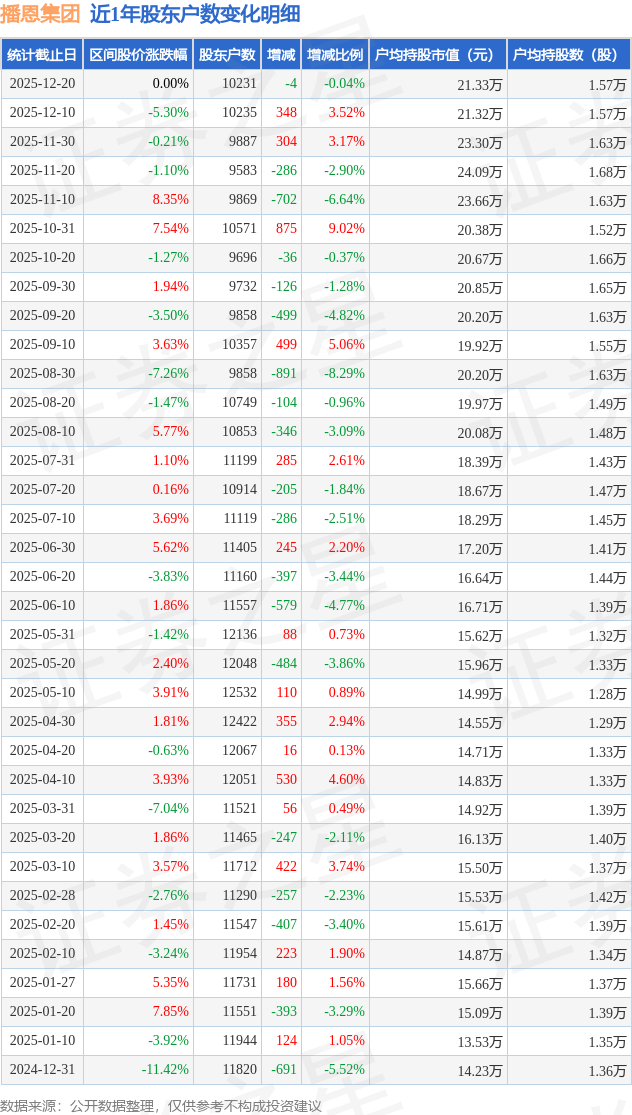The height and width of the screenshot is (1115, 632).
Task: Select the 9.02% change ratio cell
Action: point(347,229)
